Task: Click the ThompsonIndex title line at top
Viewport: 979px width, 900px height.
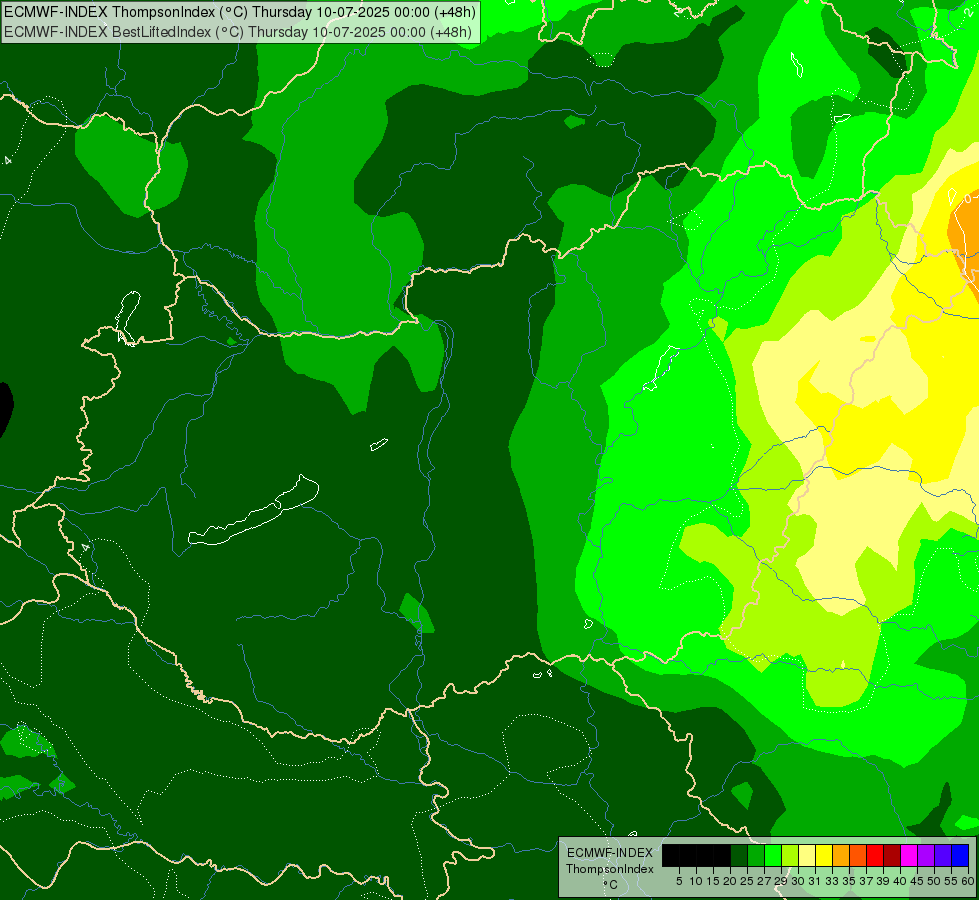Action: tap(240, 11)
